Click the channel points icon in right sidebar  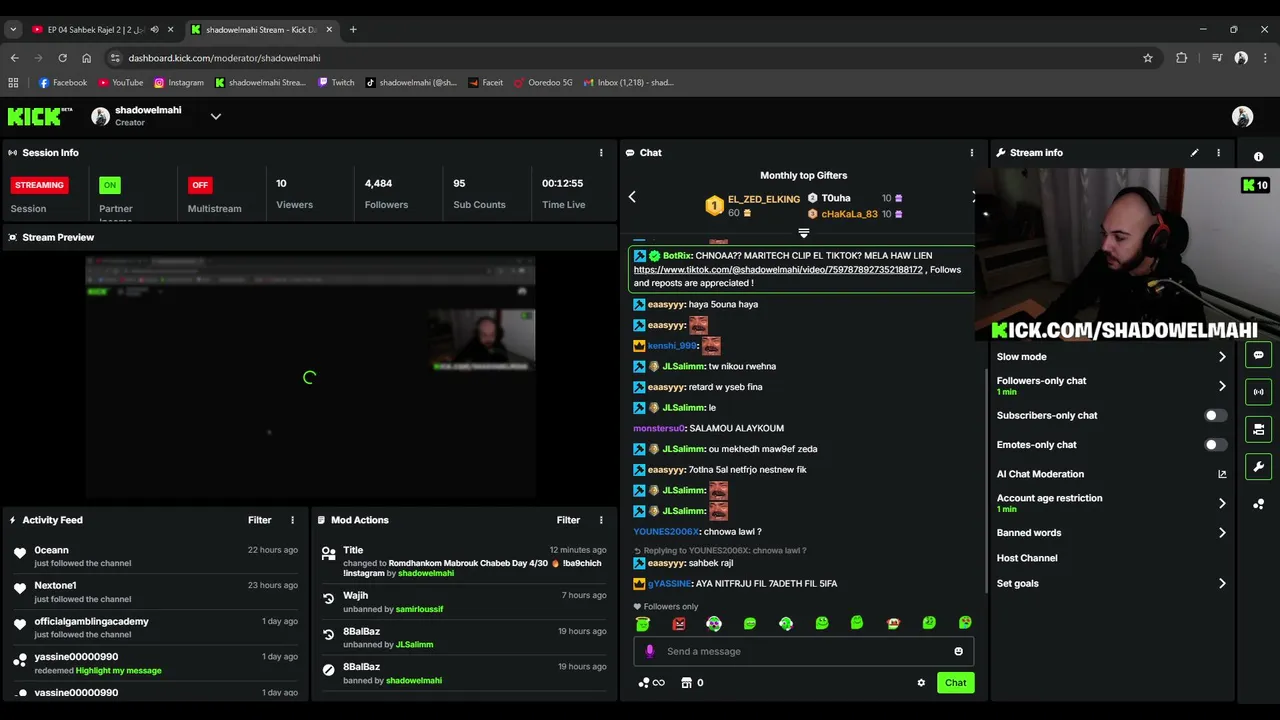click(1258, 504)
